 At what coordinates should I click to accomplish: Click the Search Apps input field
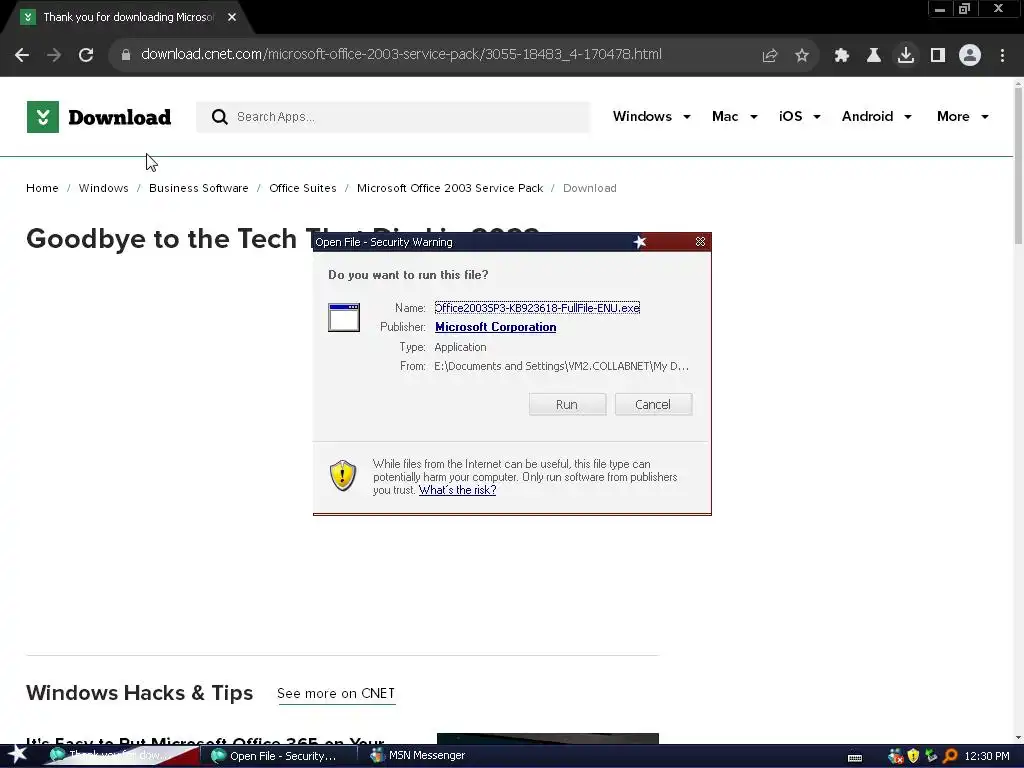(x=393, y=117)
